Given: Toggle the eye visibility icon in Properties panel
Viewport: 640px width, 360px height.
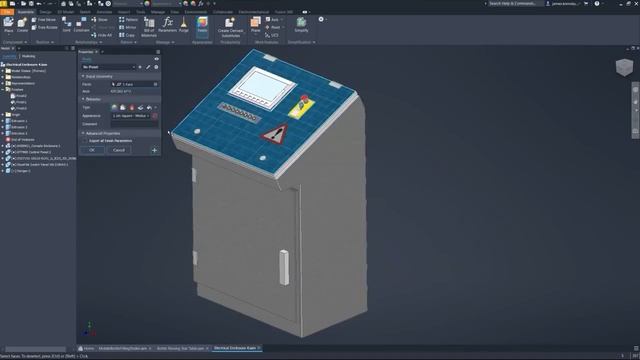Looking at the screenshot, I should point(156,59).
